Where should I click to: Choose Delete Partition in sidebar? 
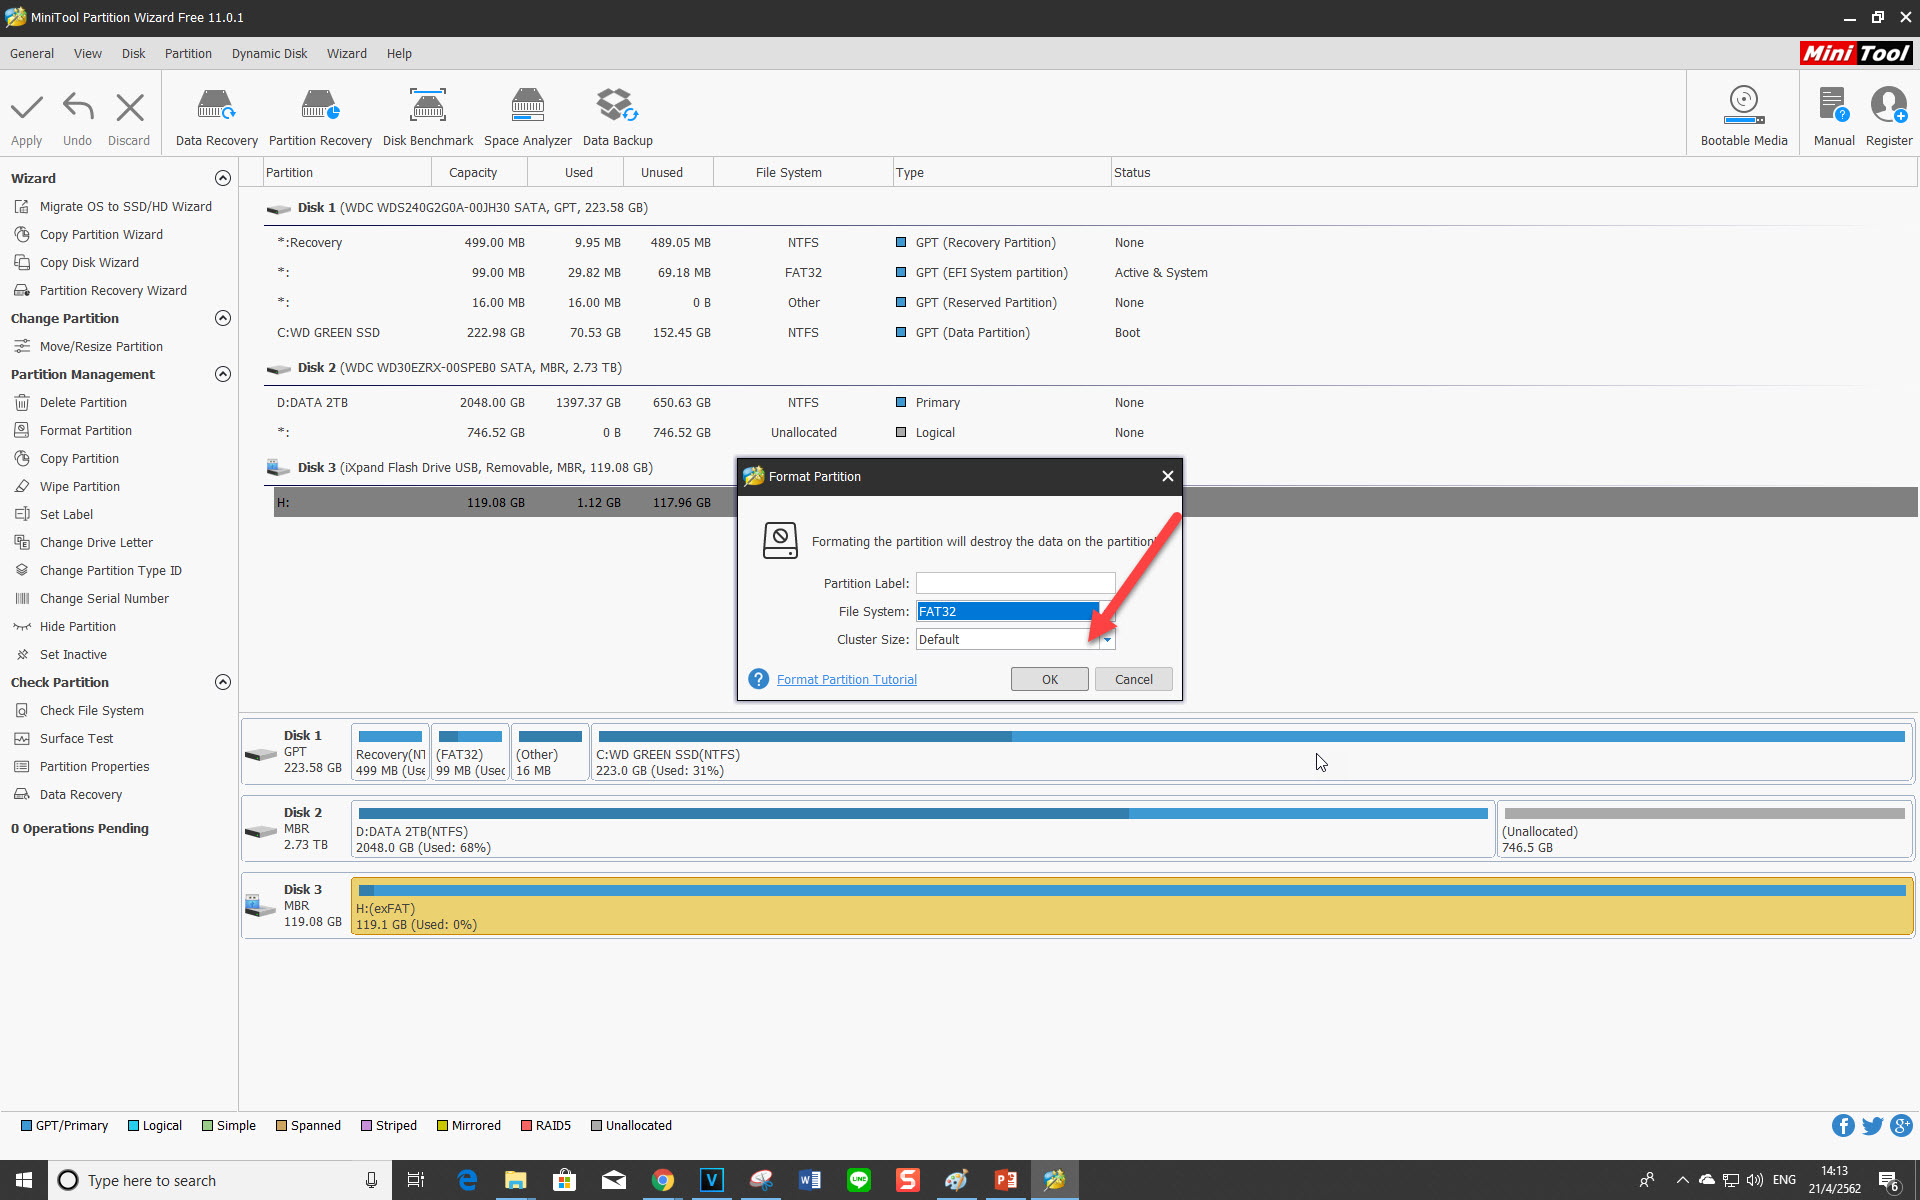point(83,402)
